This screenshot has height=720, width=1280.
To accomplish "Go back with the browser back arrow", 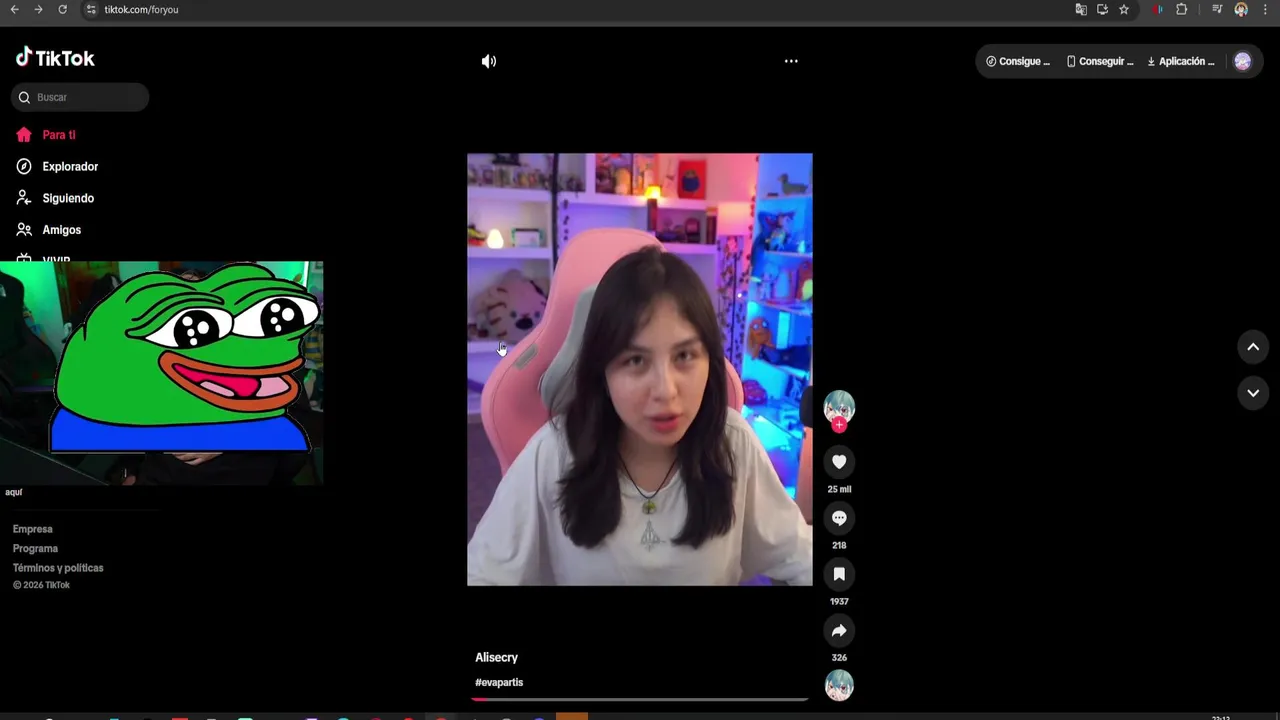I will [x=14, y=9].
